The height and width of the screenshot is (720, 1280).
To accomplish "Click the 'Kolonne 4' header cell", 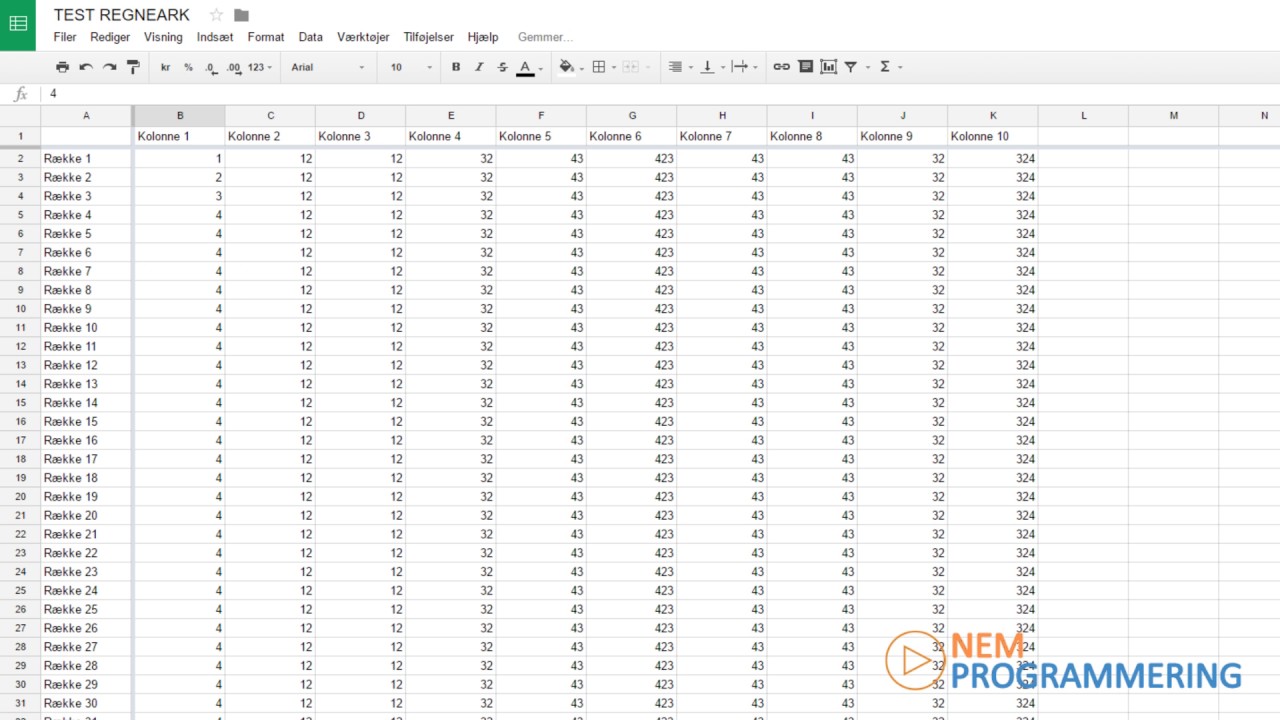I will [x=451, y=136].
